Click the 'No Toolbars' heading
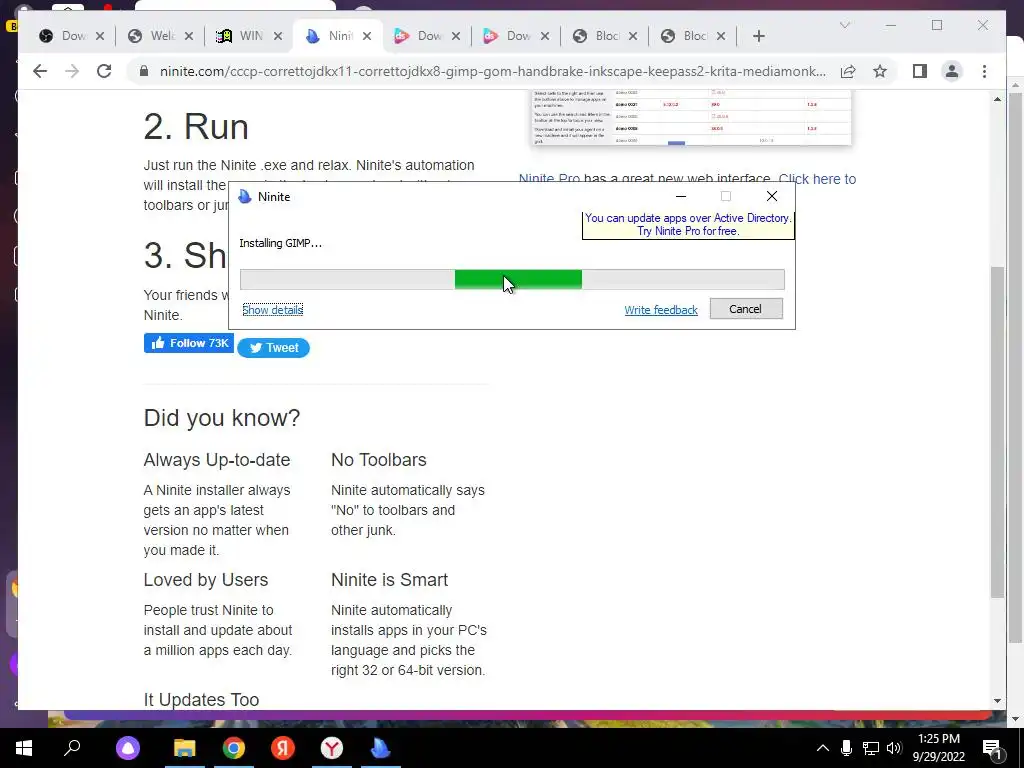The width and height of the screenshot is (1024, 768). click(379, 460)
